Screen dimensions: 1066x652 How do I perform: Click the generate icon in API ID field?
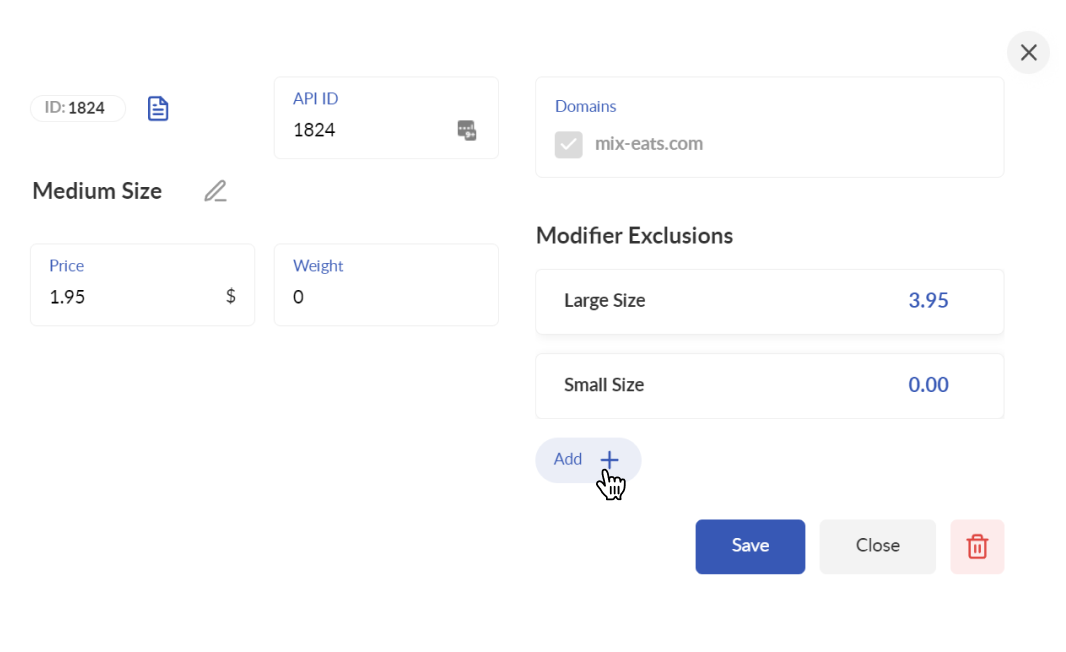466,131
